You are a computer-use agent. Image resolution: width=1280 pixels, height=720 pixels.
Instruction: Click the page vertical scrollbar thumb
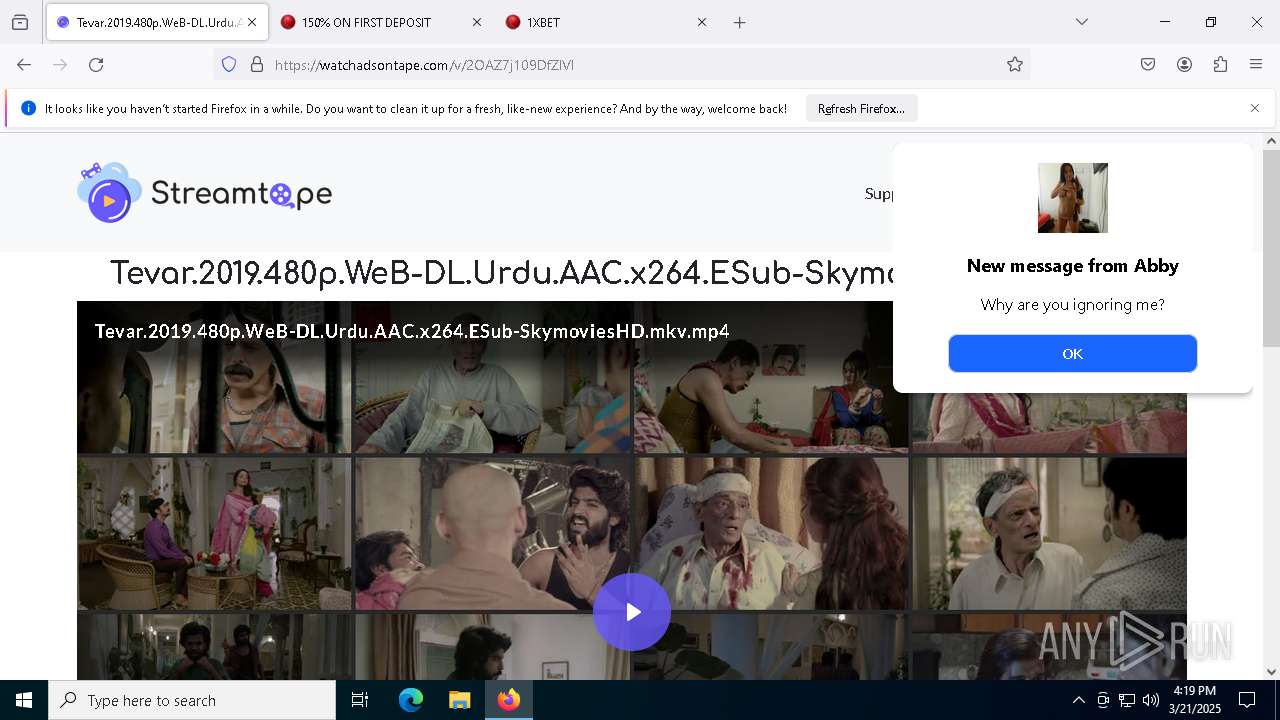(x=1271, y=248)
